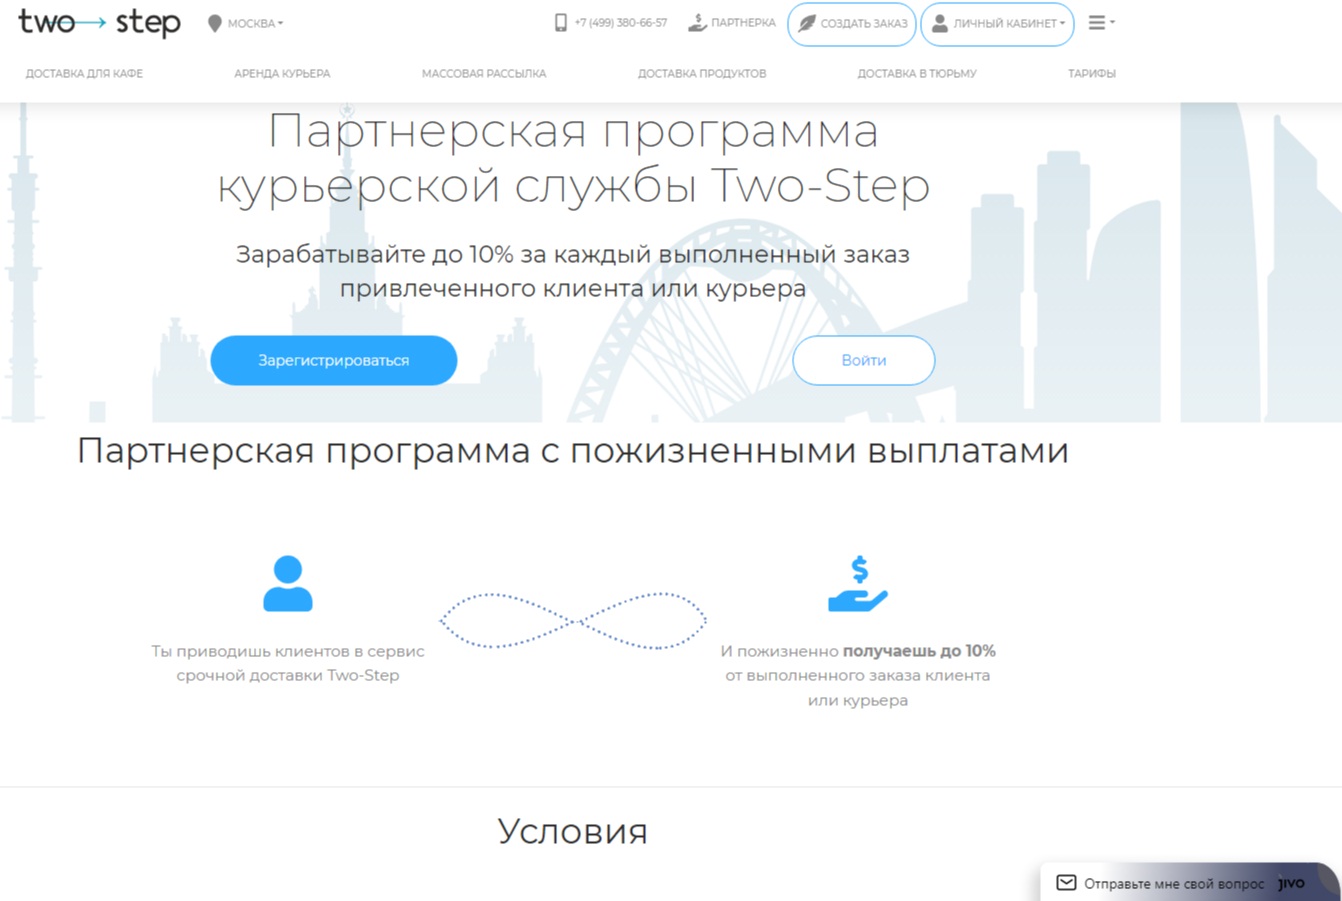Call phone number +7 (499) 380-66-57
This screenshot has width=1342, height=901.
coord(620,23)
